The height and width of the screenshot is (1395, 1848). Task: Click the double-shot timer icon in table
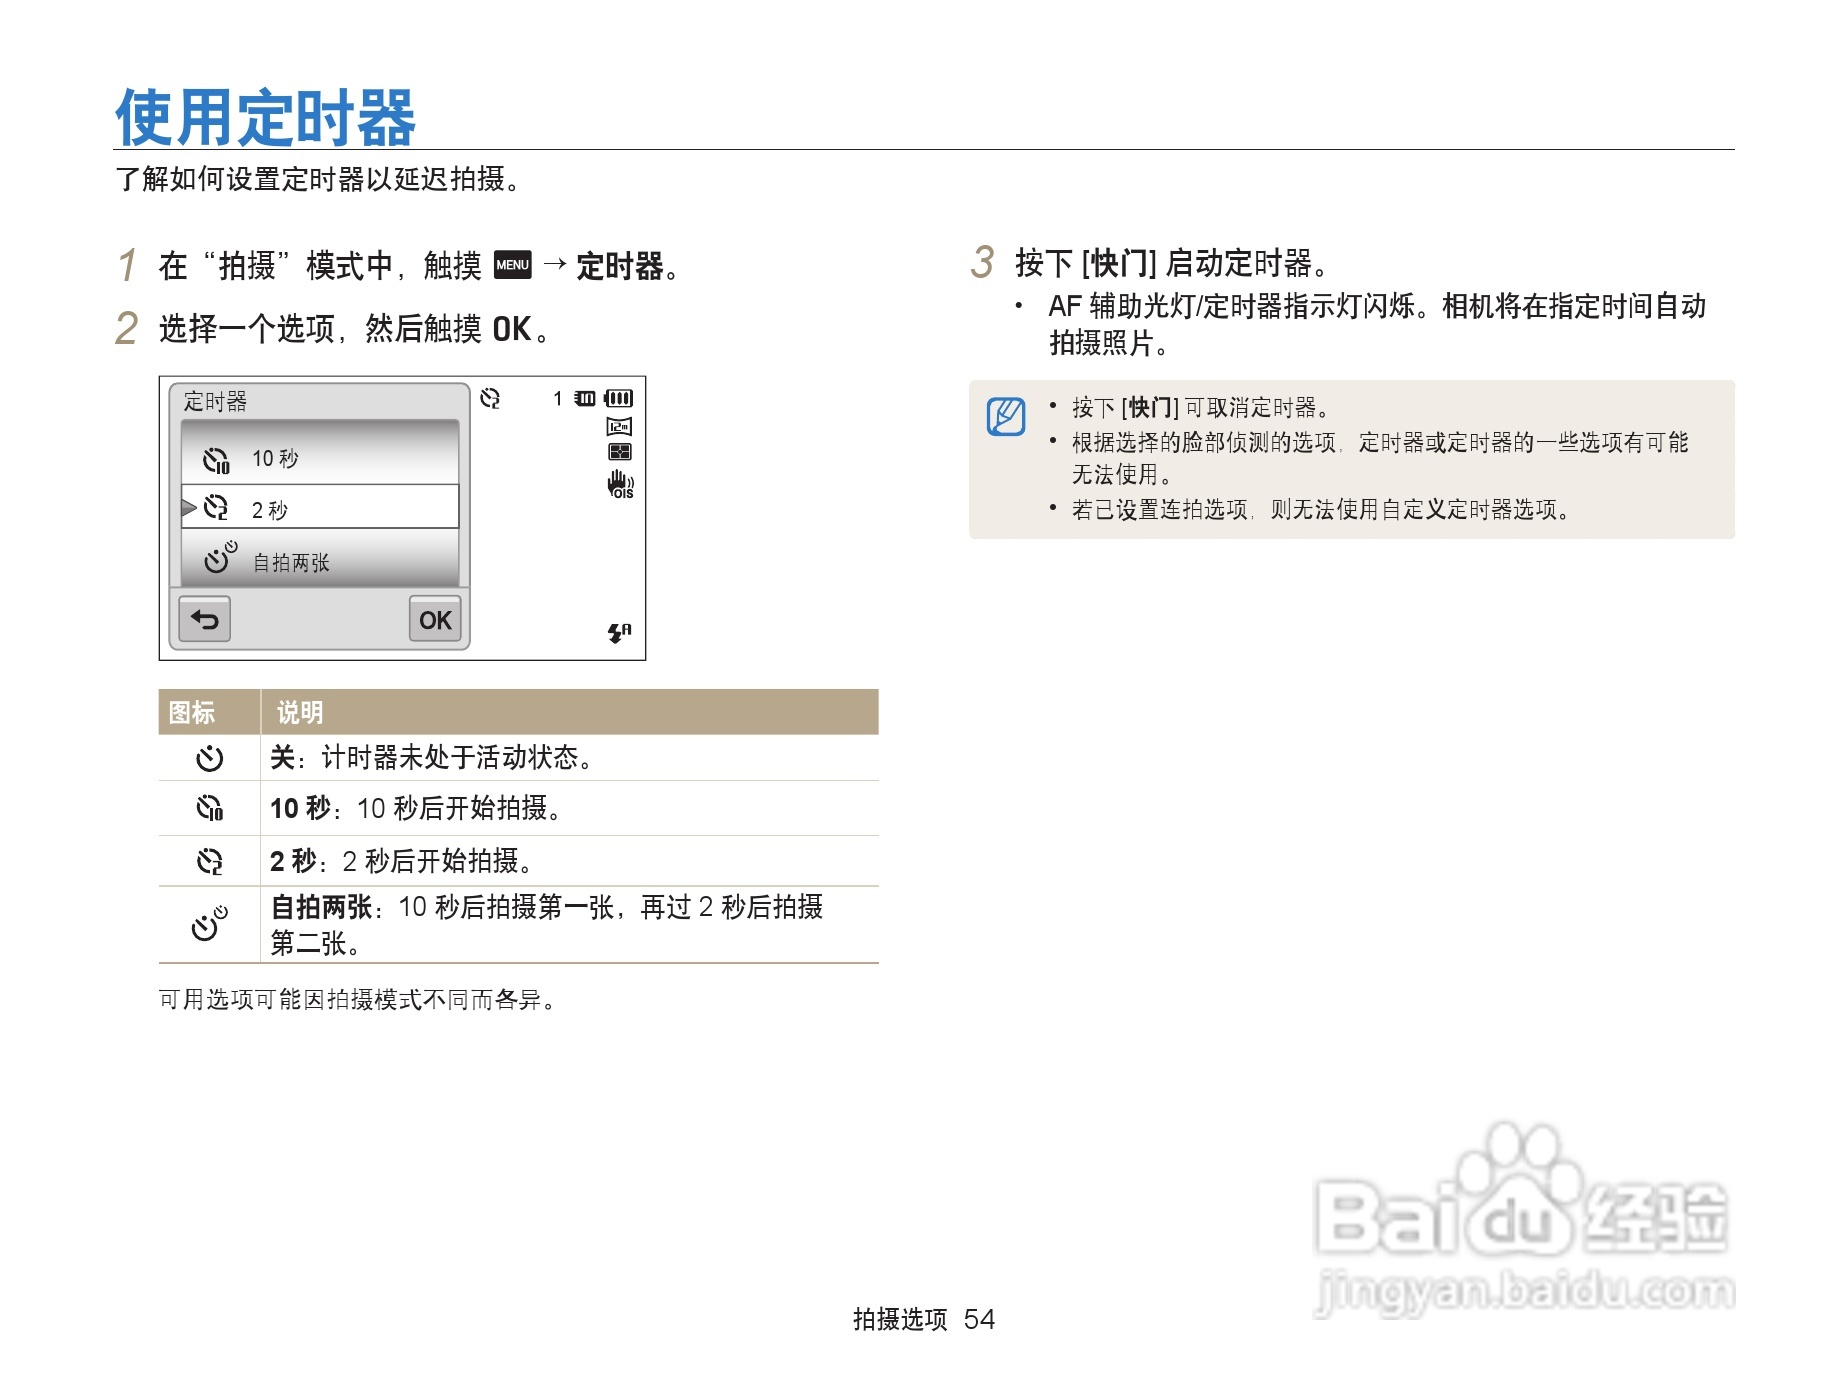(x=210, y=924)
